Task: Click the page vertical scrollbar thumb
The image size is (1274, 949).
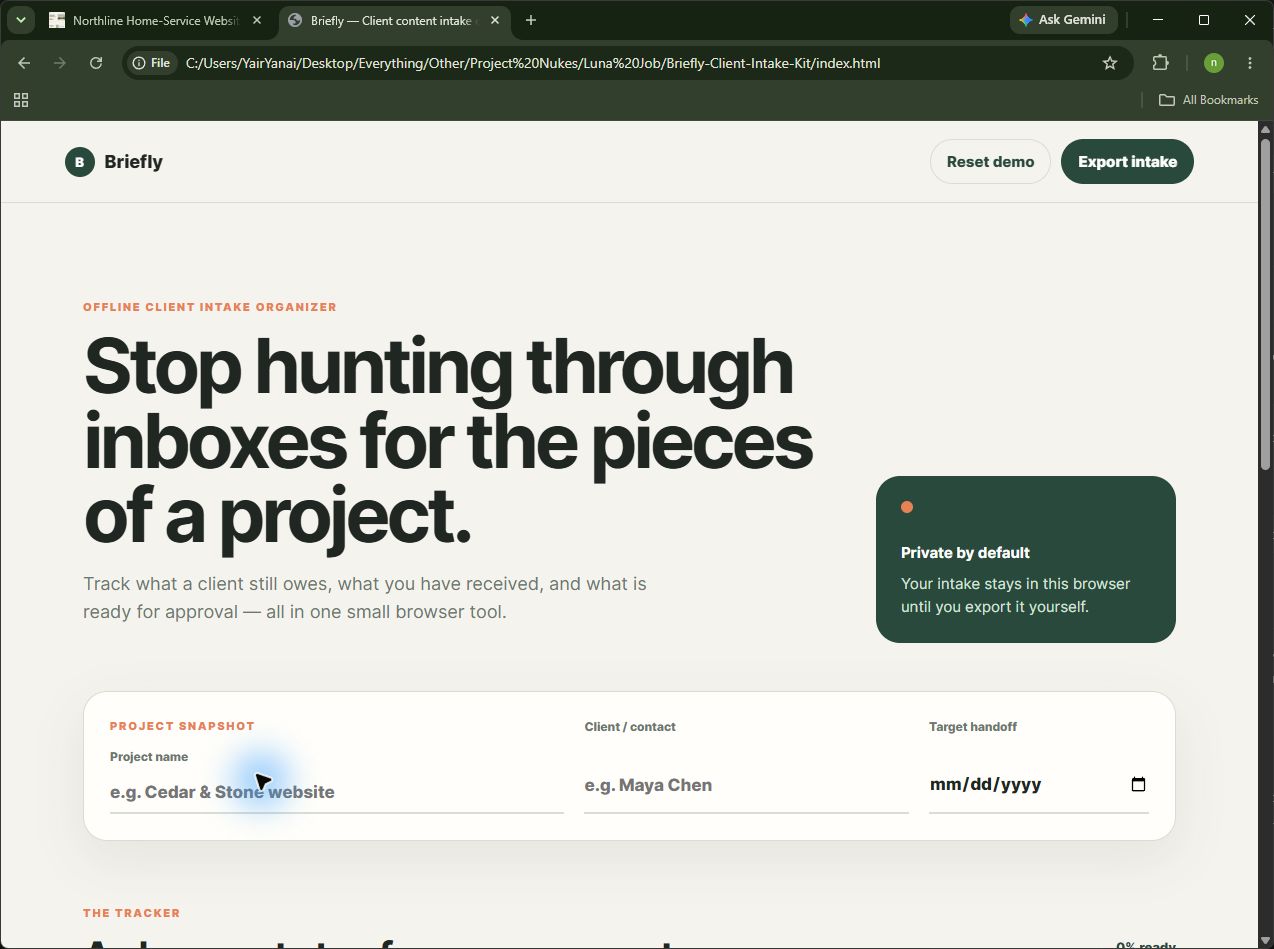Action: (x=1265, y=305)
